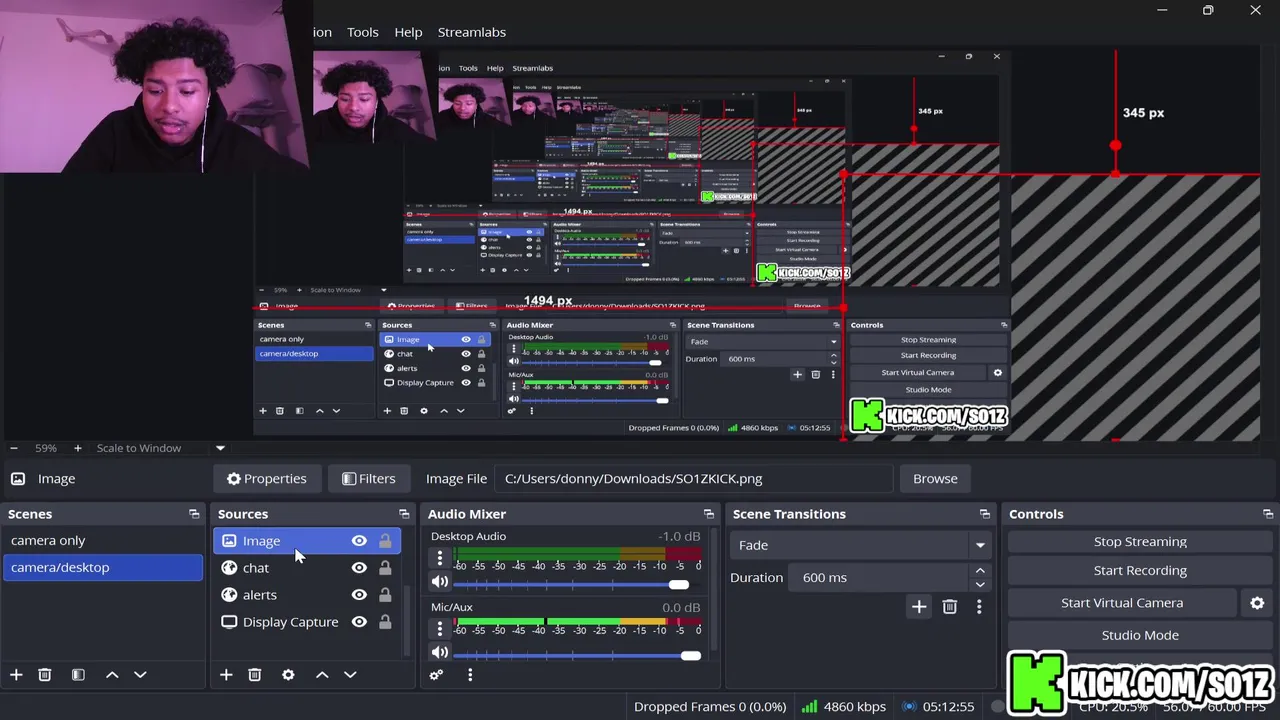Select the Display Capture source
The image size is (1280, 720).
pyautogui.click(x=290, y=622)
